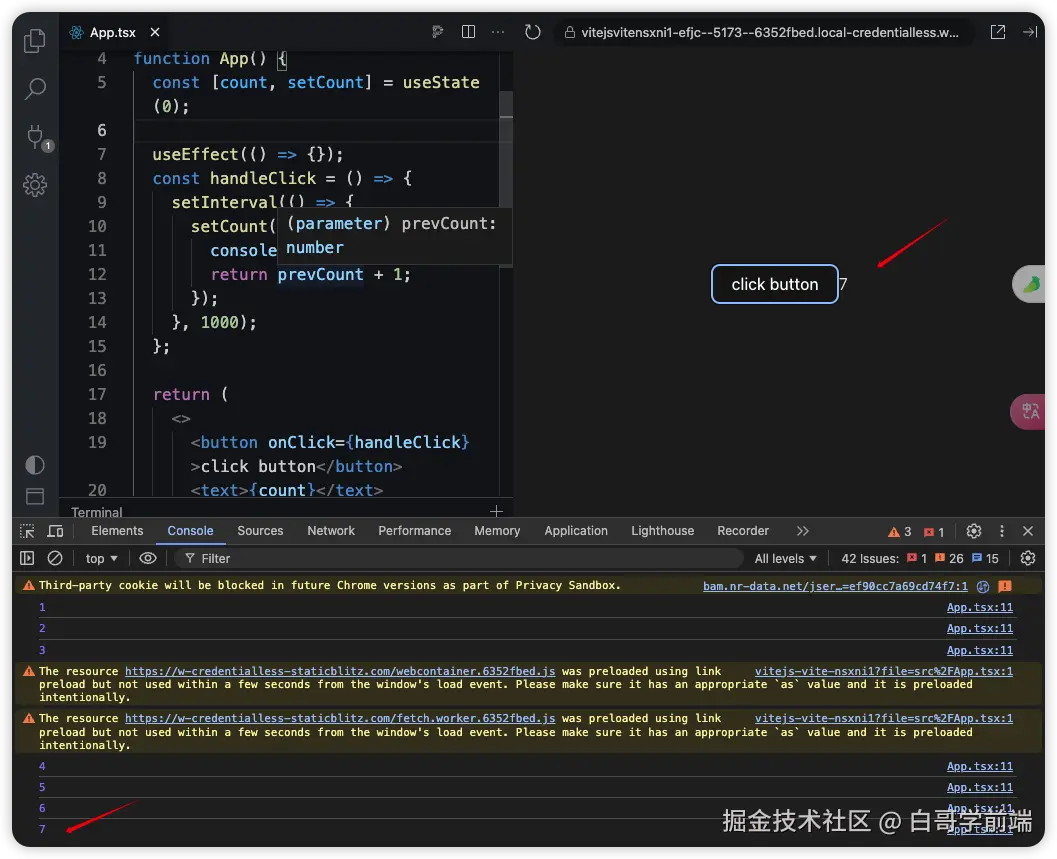Image resolution: width=1057 pixels, height=859 pixels.
Task: Click the console Filter input field
Action: click(458, 558)
